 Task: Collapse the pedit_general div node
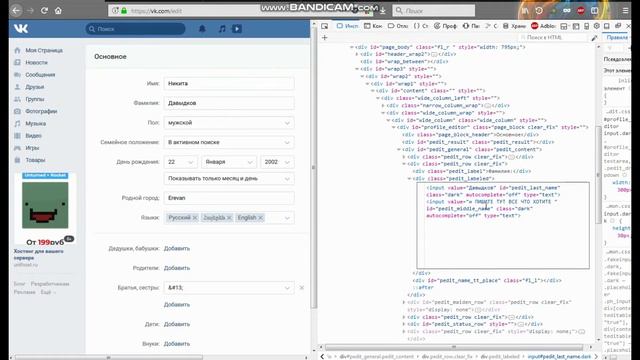(399, 149)
